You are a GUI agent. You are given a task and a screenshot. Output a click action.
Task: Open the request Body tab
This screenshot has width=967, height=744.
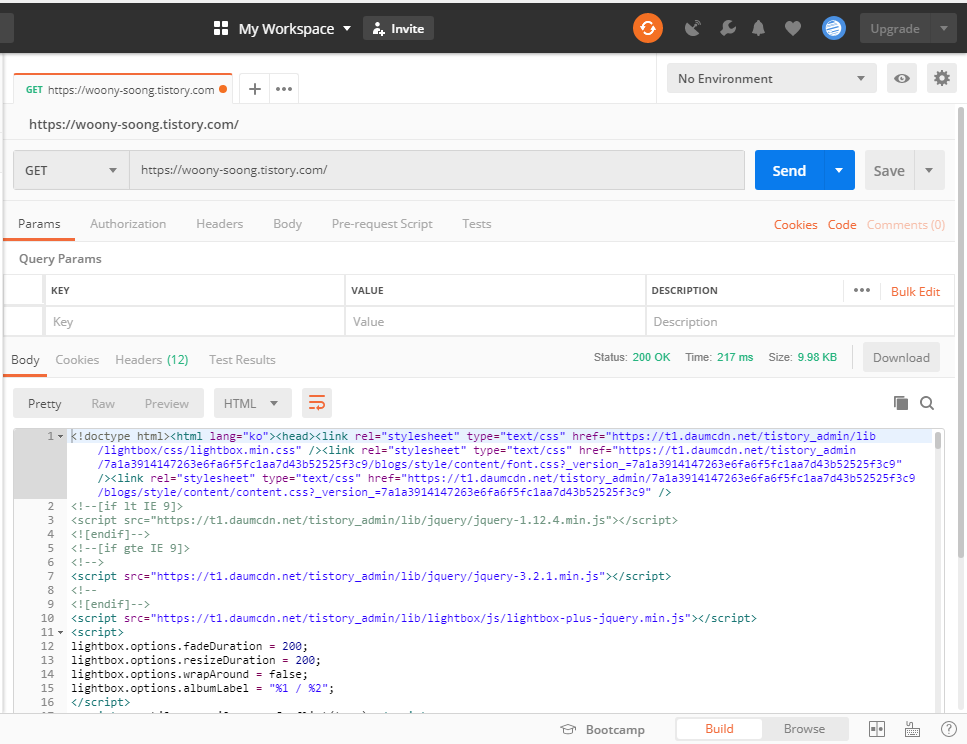tap(287, 224)
